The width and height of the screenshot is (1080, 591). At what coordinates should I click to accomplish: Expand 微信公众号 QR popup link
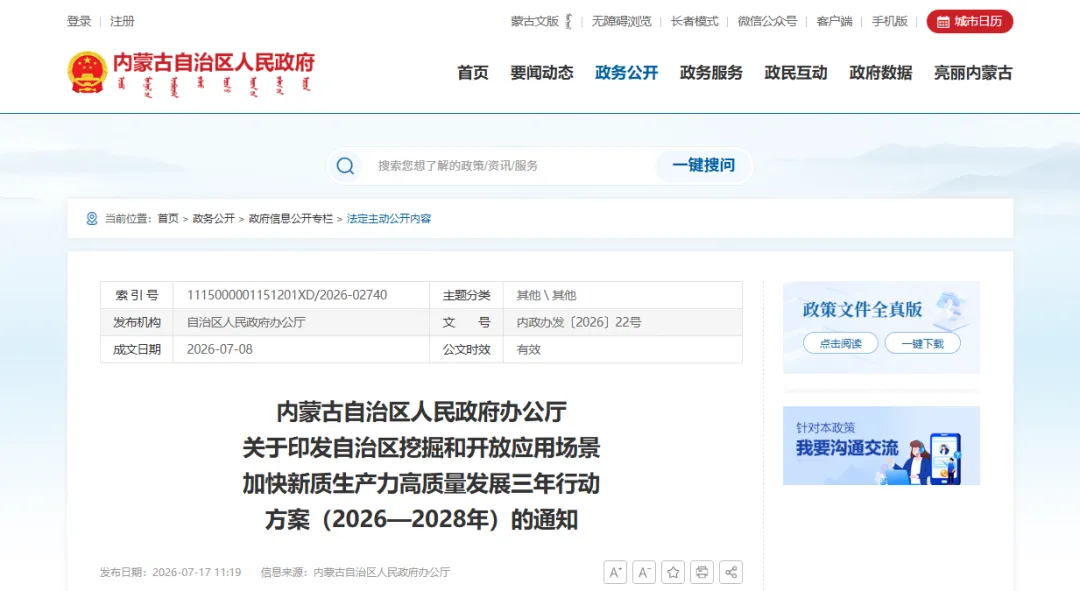pyautogui.click(x=767, y=21)
